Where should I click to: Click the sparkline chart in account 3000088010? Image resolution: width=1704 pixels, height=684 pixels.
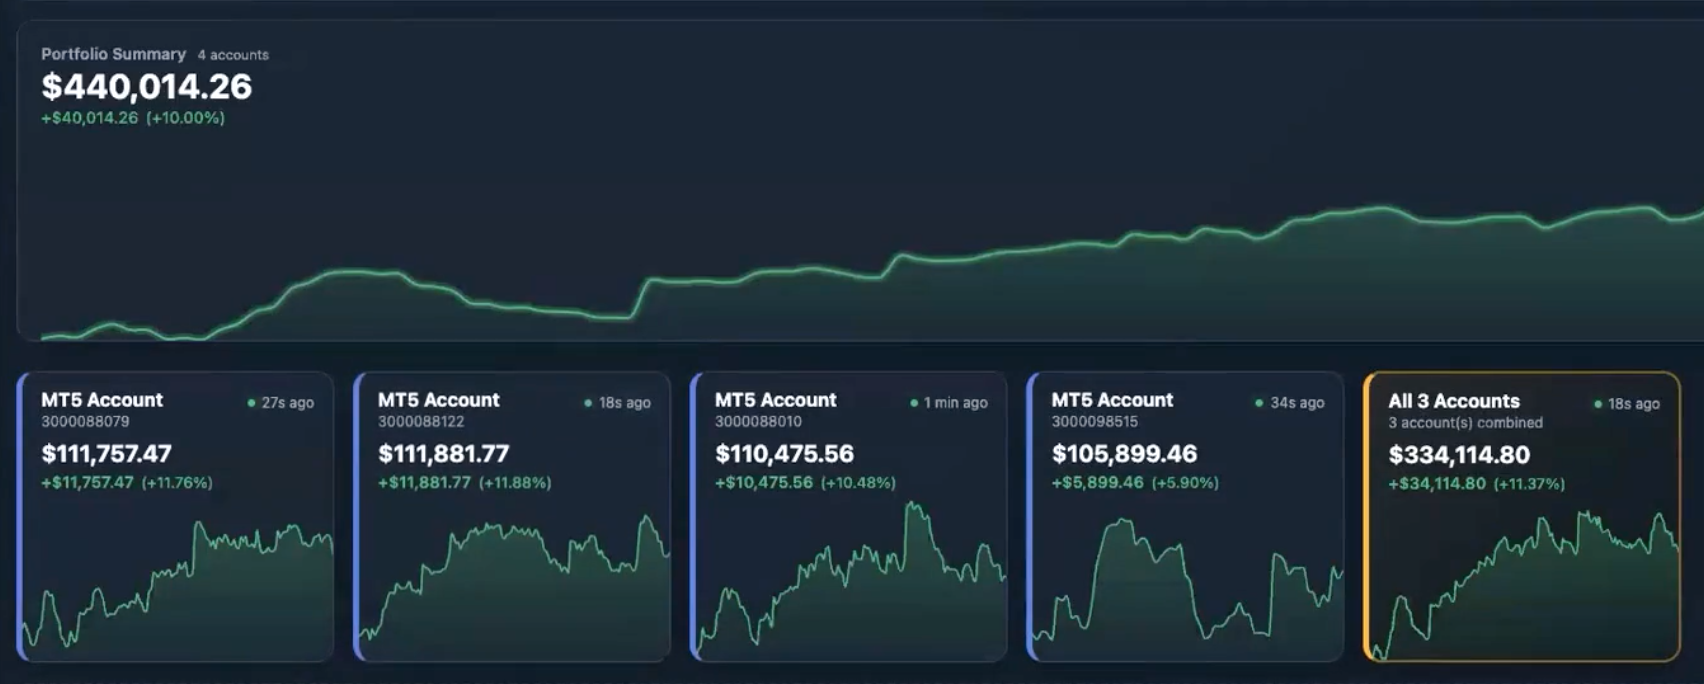[x=852, y=580]
